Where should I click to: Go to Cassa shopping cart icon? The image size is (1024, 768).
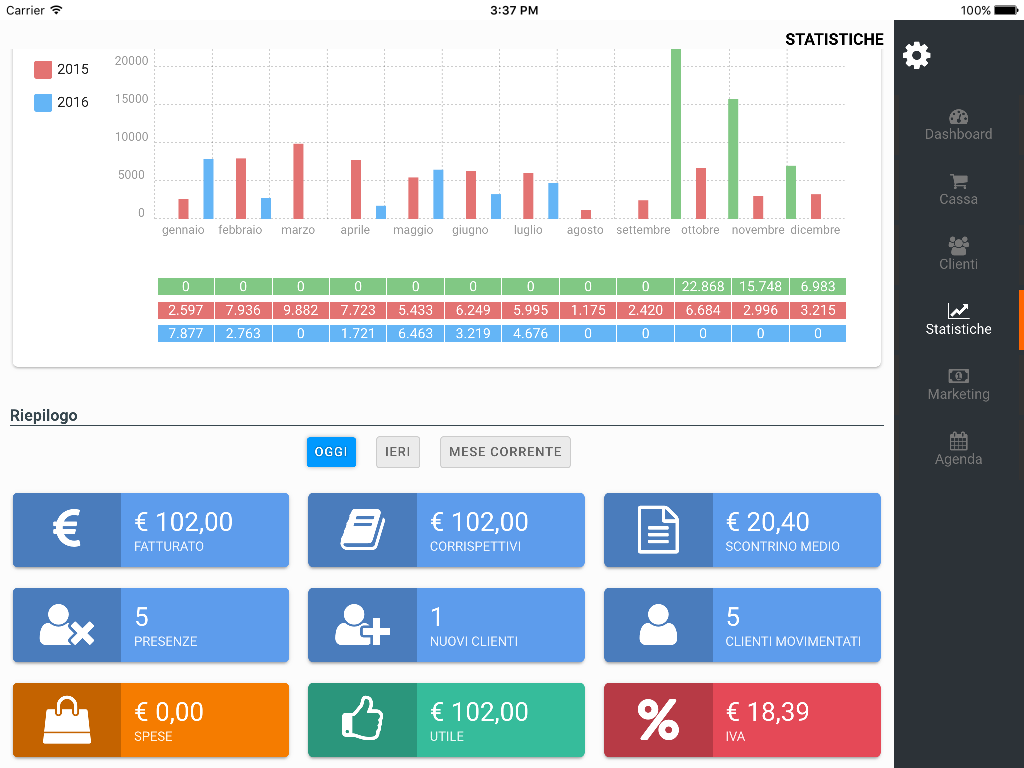(x=958, y=182)
